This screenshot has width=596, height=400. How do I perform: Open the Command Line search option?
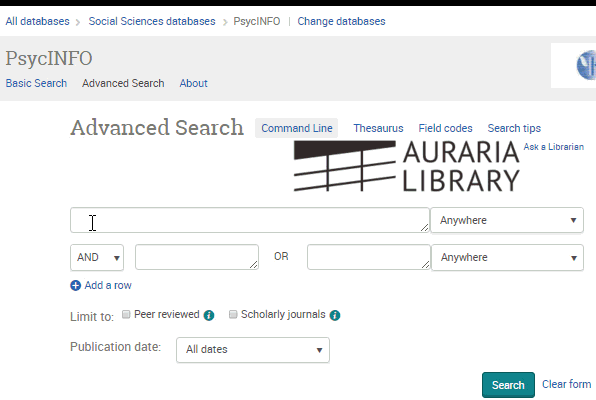(x=296, y=128)
